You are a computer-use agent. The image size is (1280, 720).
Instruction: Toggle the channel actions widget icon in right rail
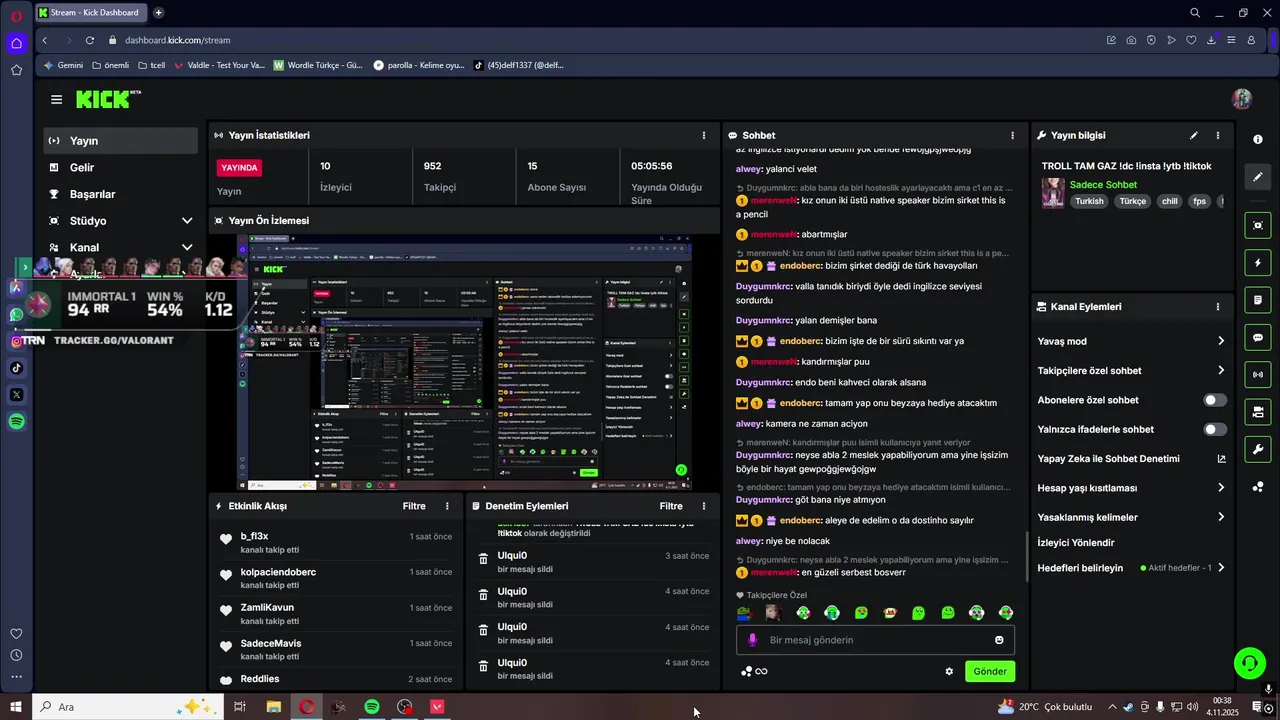[1258, 412]
